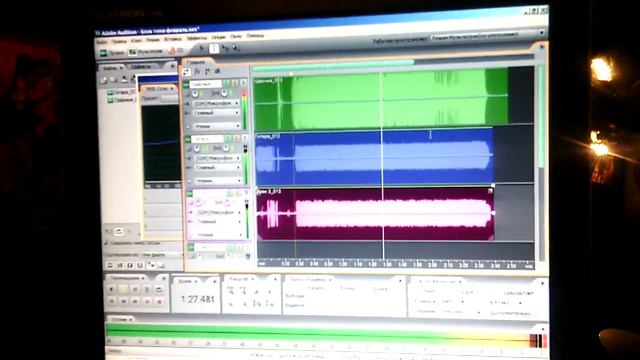The image size is (640, 360).
Task: Show Inputs/Outputs track controls
Action: click(186, 72)
